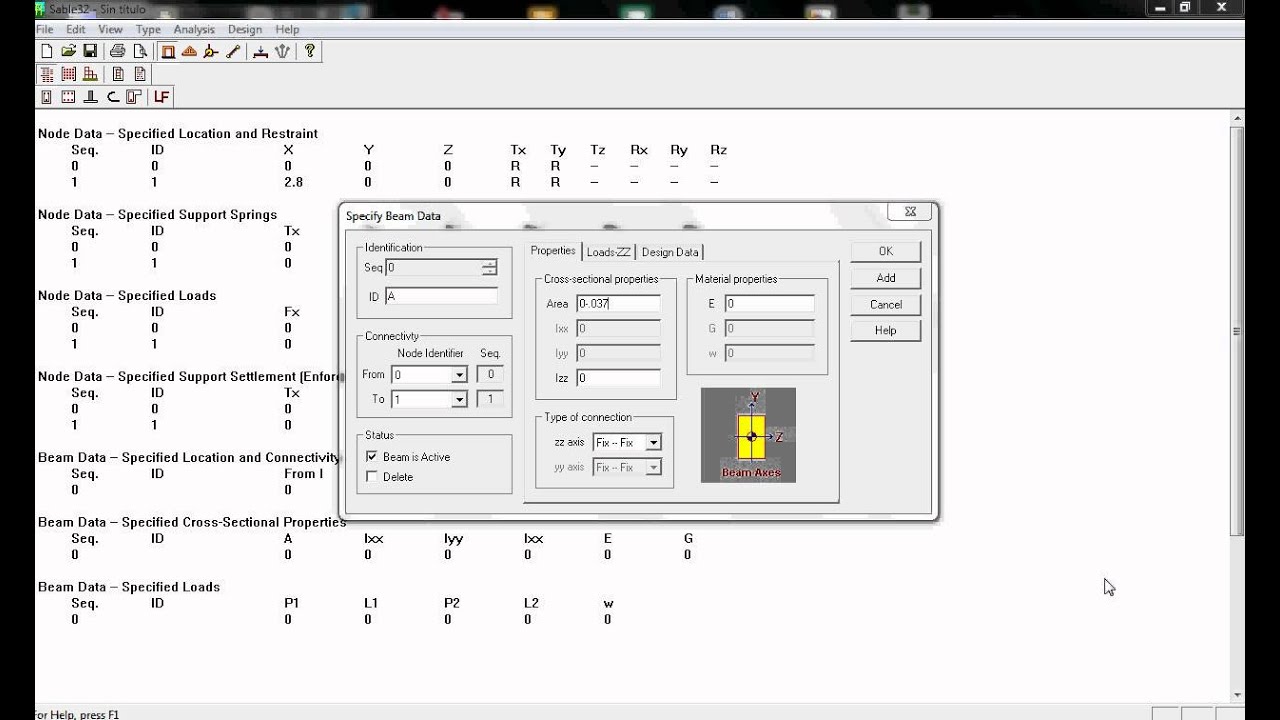Select the C-shaped section icon

click(x=112, y=97)
